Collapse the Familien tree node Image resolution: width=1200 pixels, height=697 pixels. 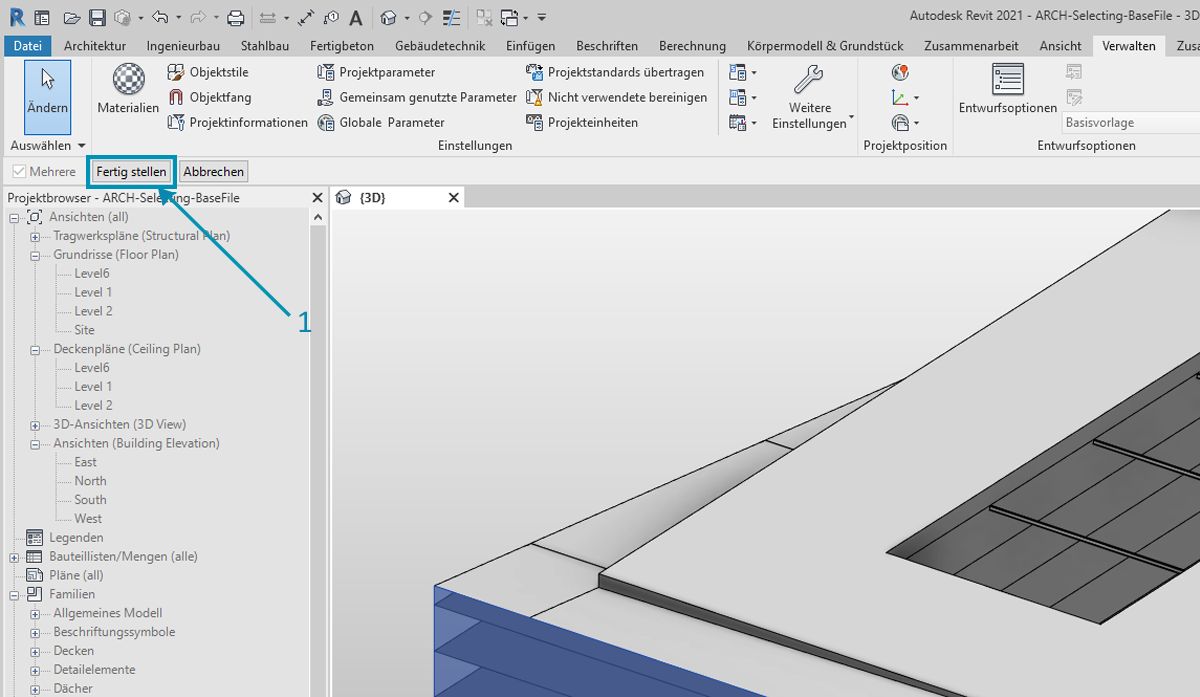[x=14, y=595]
